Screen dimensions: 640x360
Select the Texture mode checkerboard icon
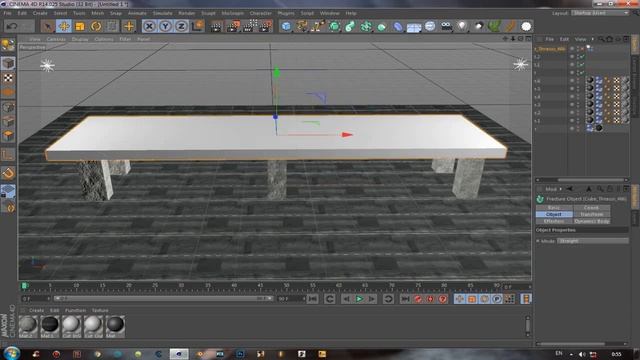point(8,78)
